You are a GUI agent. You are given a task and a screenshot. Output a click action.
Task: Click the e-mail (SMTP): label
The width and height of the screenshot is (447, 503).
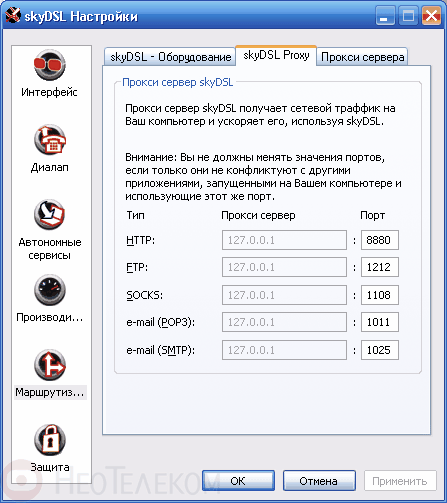pyautogui.click(x=160, y=350)
